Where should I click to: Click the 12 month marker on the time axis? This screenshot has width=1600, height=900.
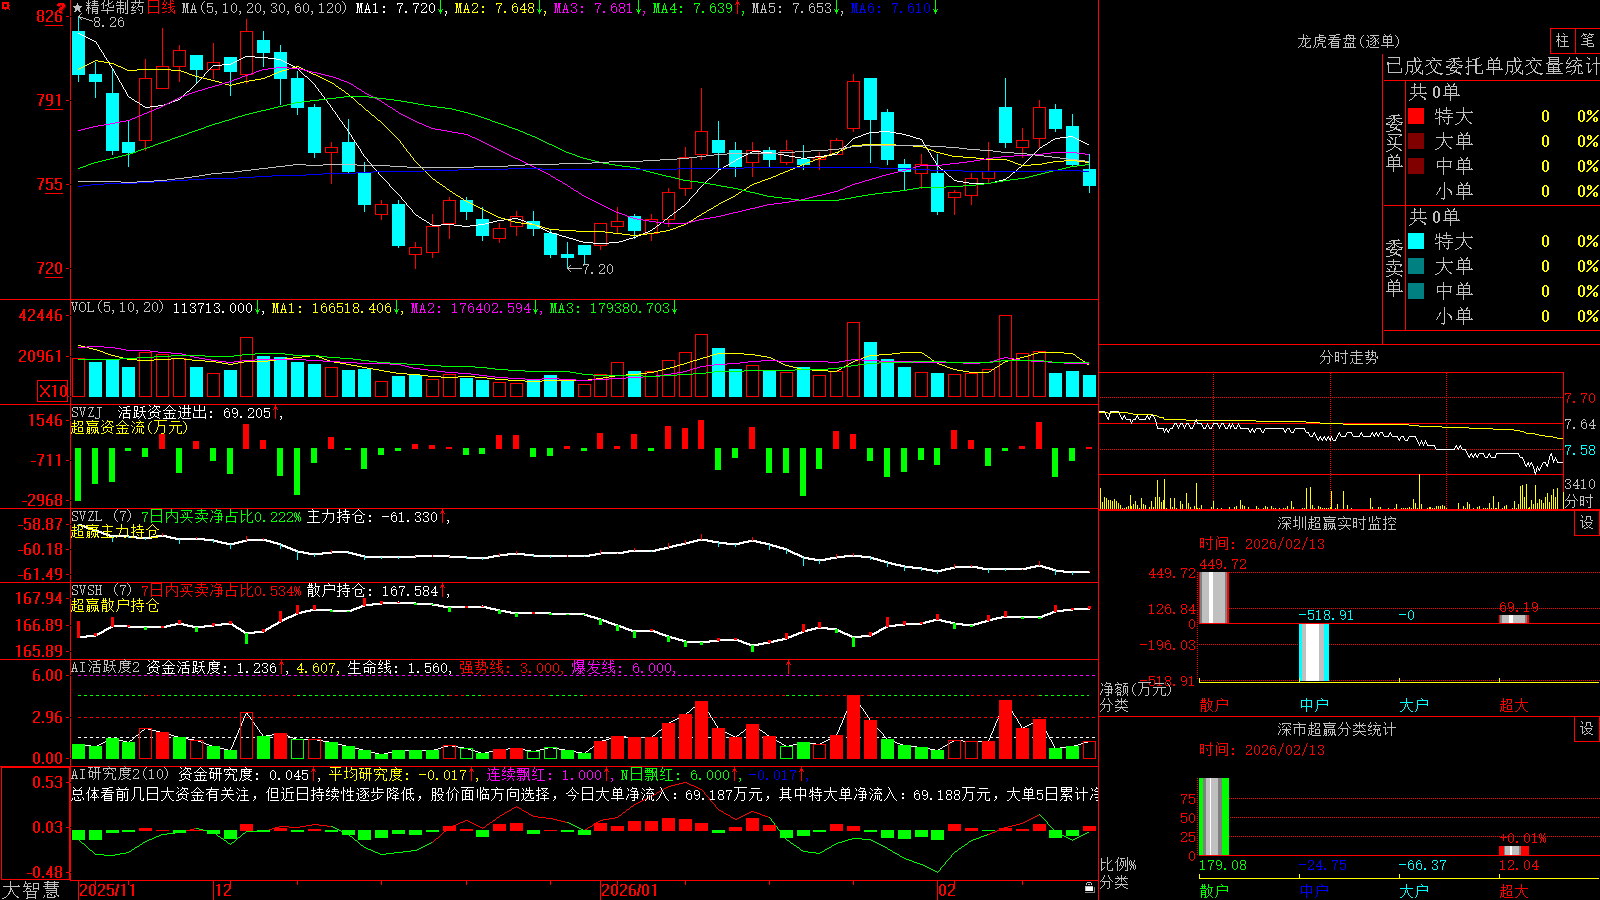(223, 890)
